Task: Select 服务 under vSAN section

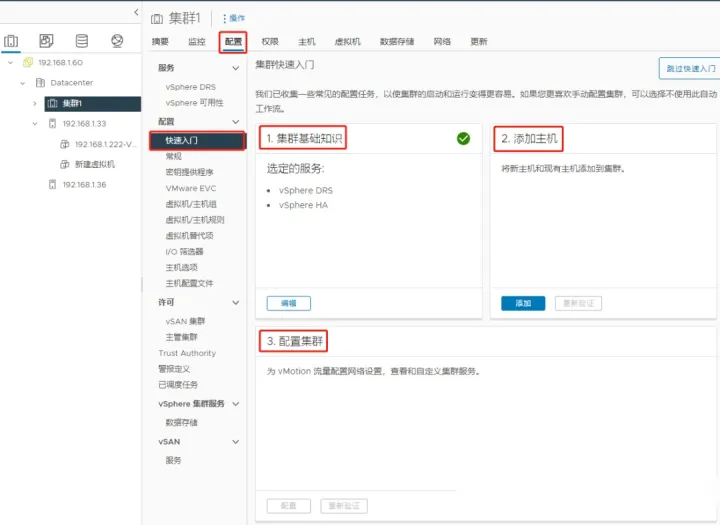Action: 173,460
